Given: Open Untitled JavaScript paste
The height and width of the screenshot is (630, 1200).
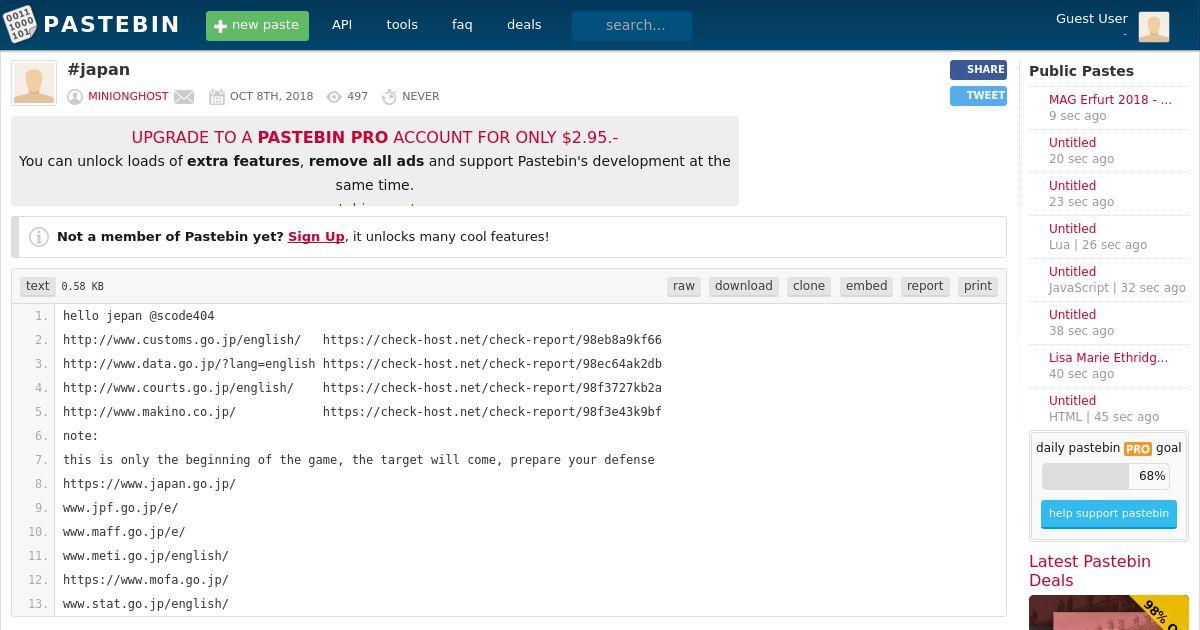Looking at the screenshot, I should point(1072,272).
